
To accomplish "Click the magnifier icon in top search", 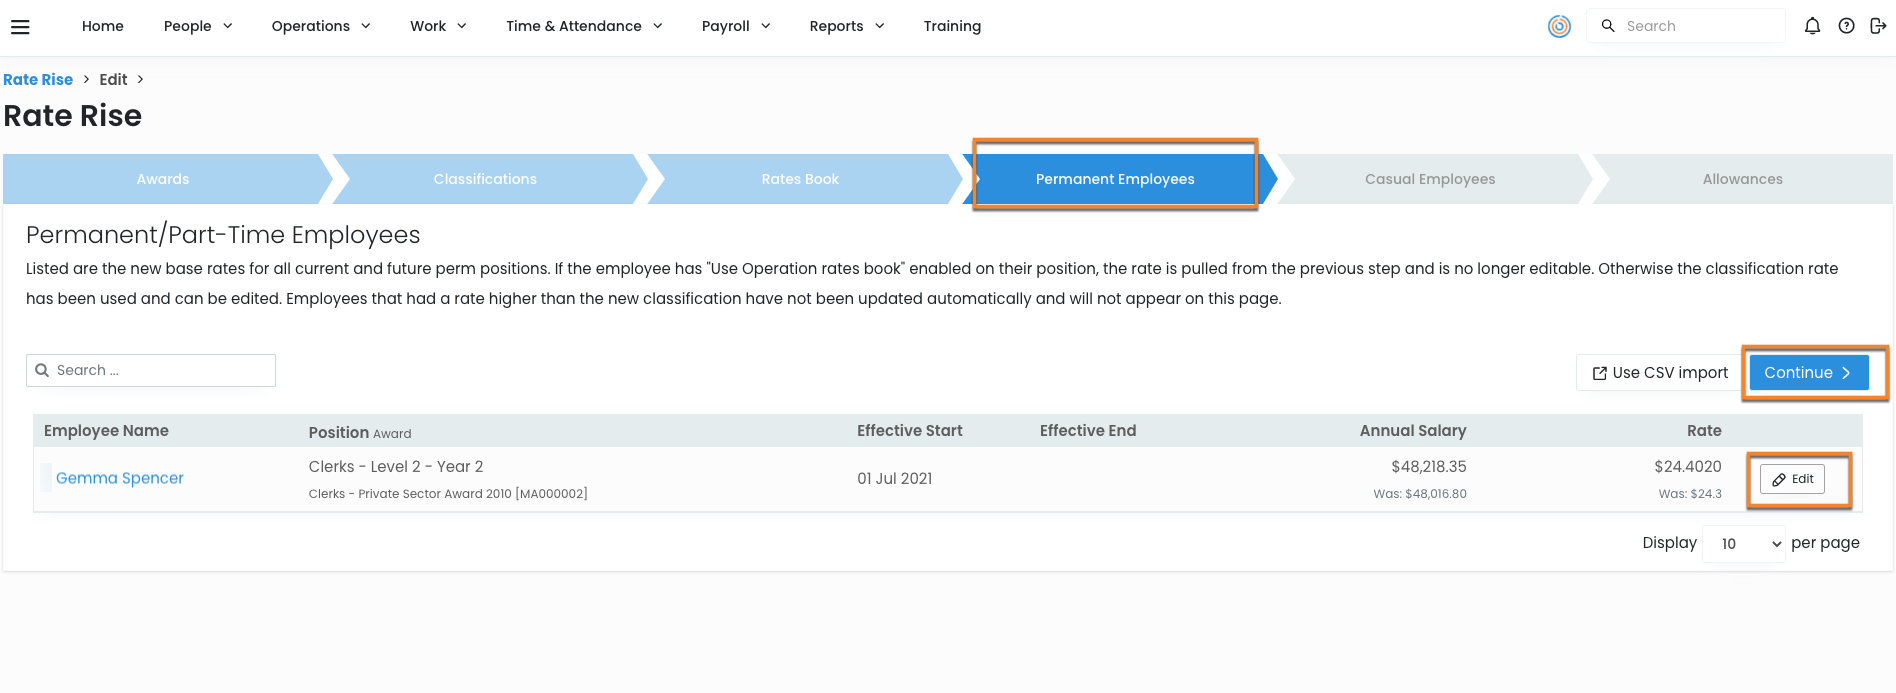I will tap(1608, 26).
